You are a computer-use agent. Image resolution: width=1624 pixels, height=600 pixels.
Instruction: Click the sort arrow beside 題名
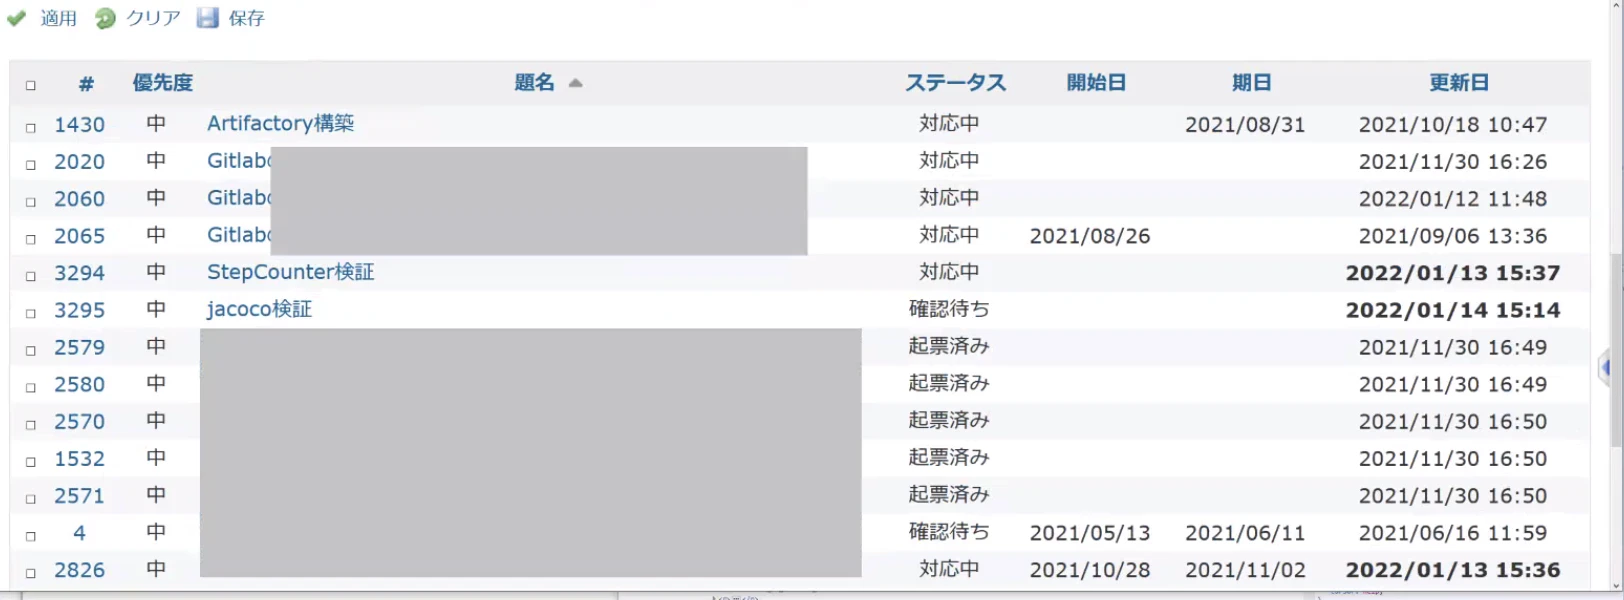(575, 83)
